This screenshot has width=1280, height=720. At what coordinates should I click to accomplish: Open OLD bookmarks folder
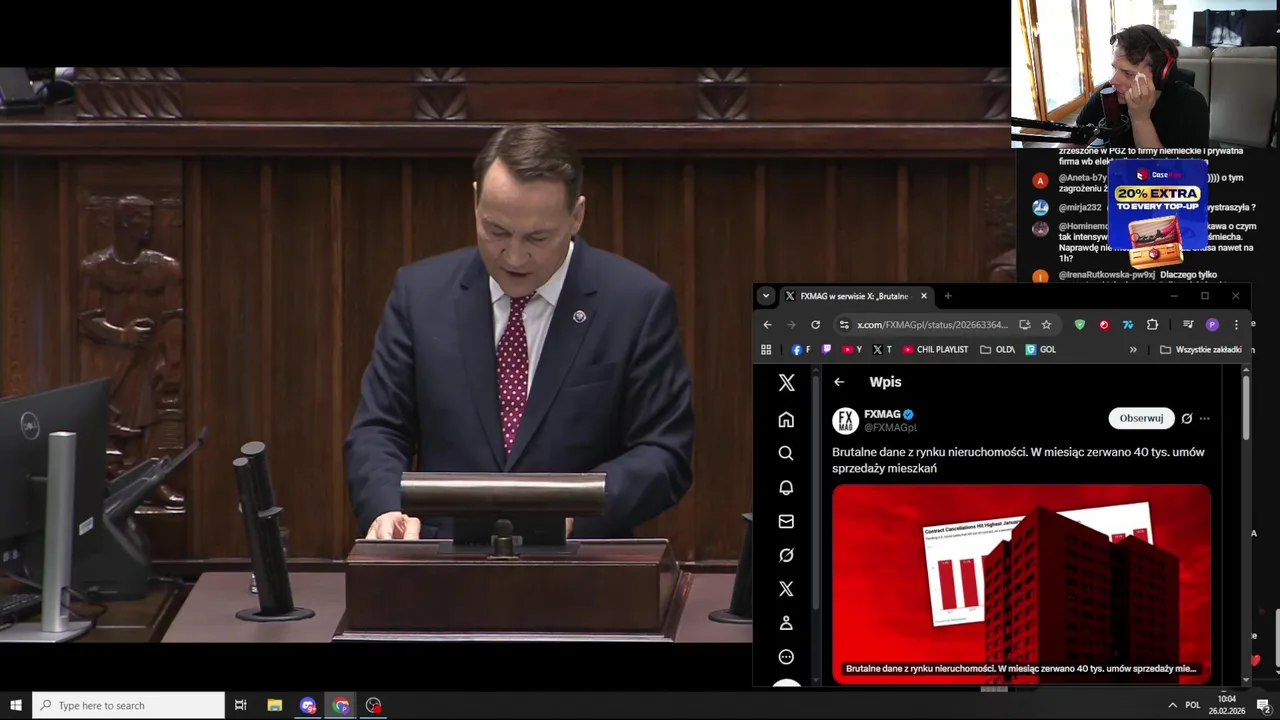tap(998, 350)
